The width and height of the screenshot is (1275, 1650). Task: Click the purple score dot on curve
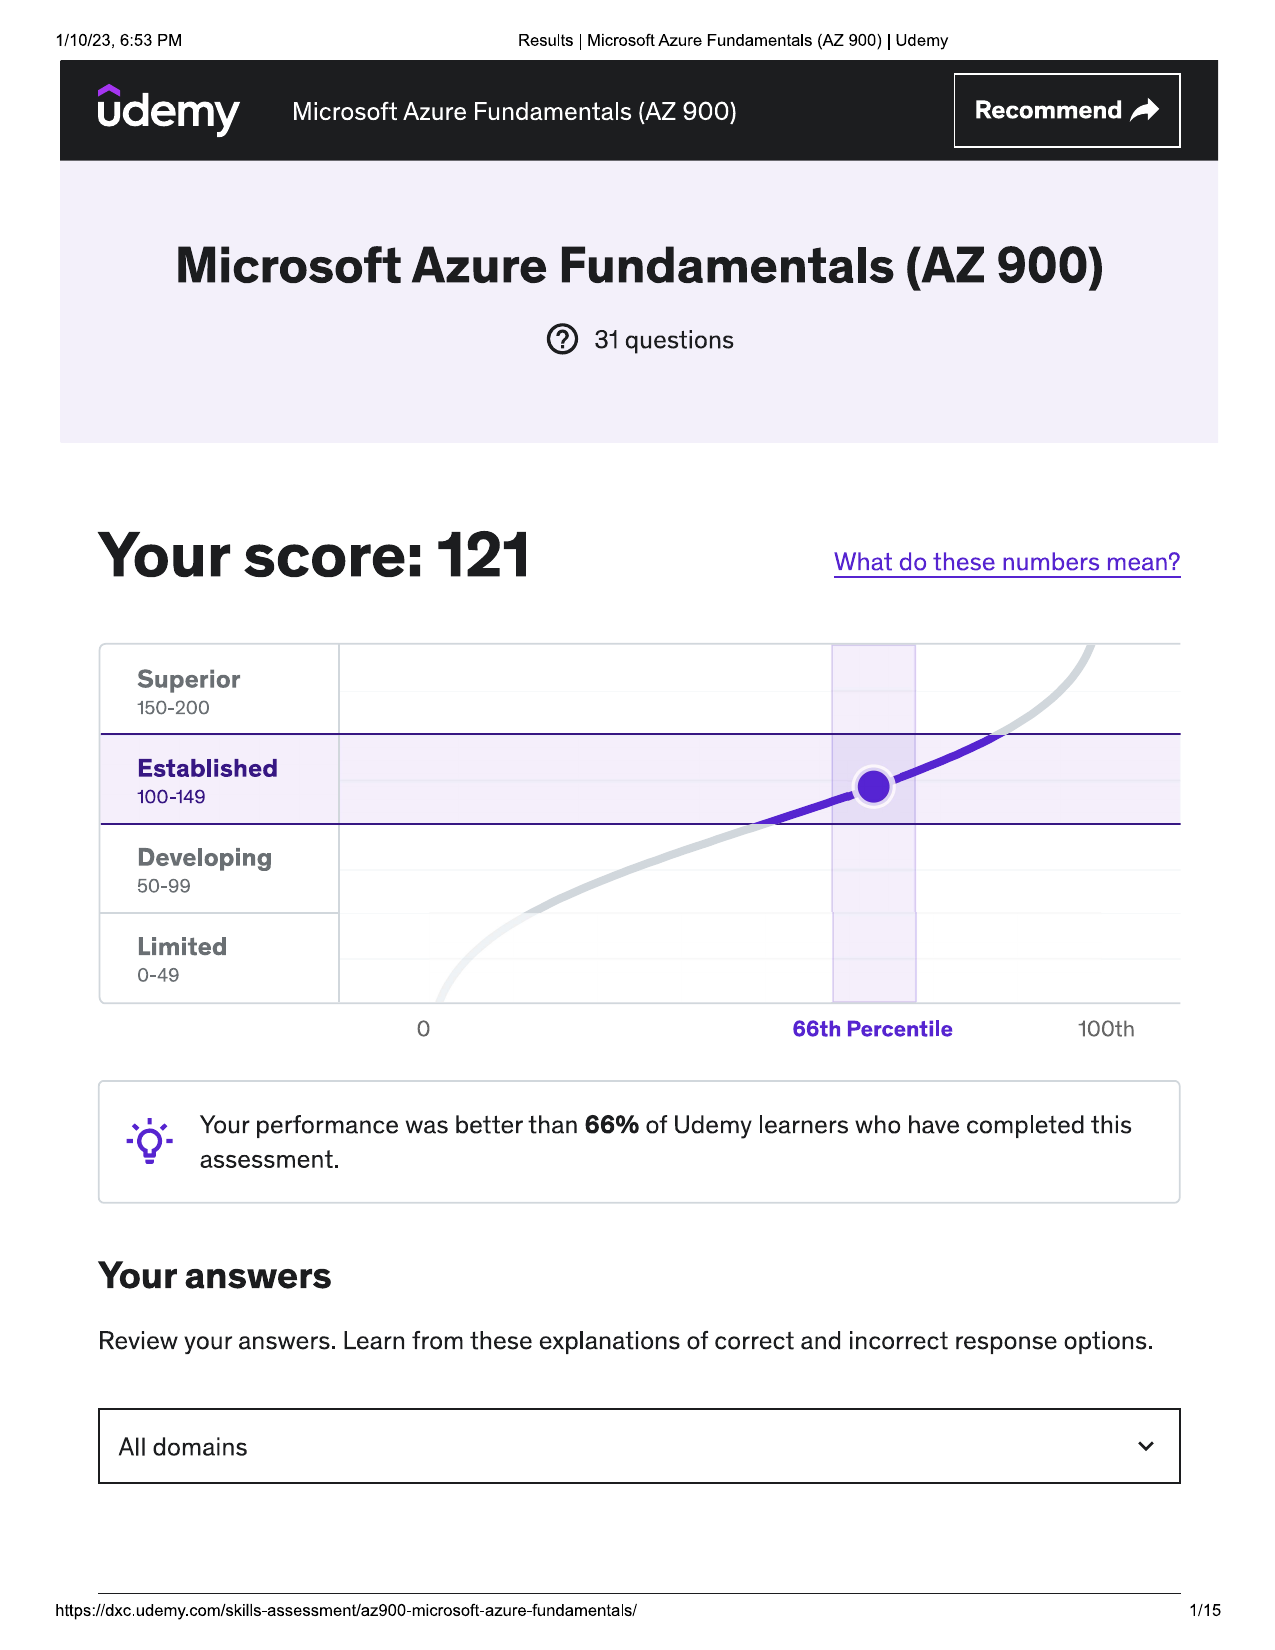pos(874,786)
